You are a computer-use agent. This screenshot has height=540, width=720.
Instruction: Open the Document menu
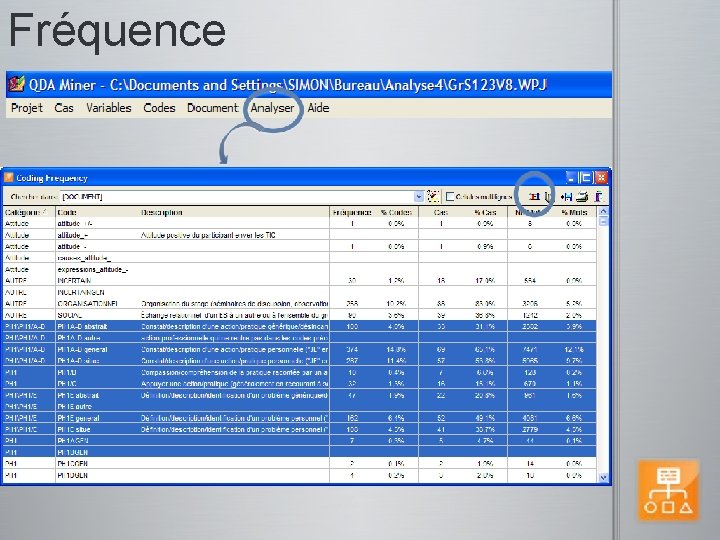coord(213,108)
